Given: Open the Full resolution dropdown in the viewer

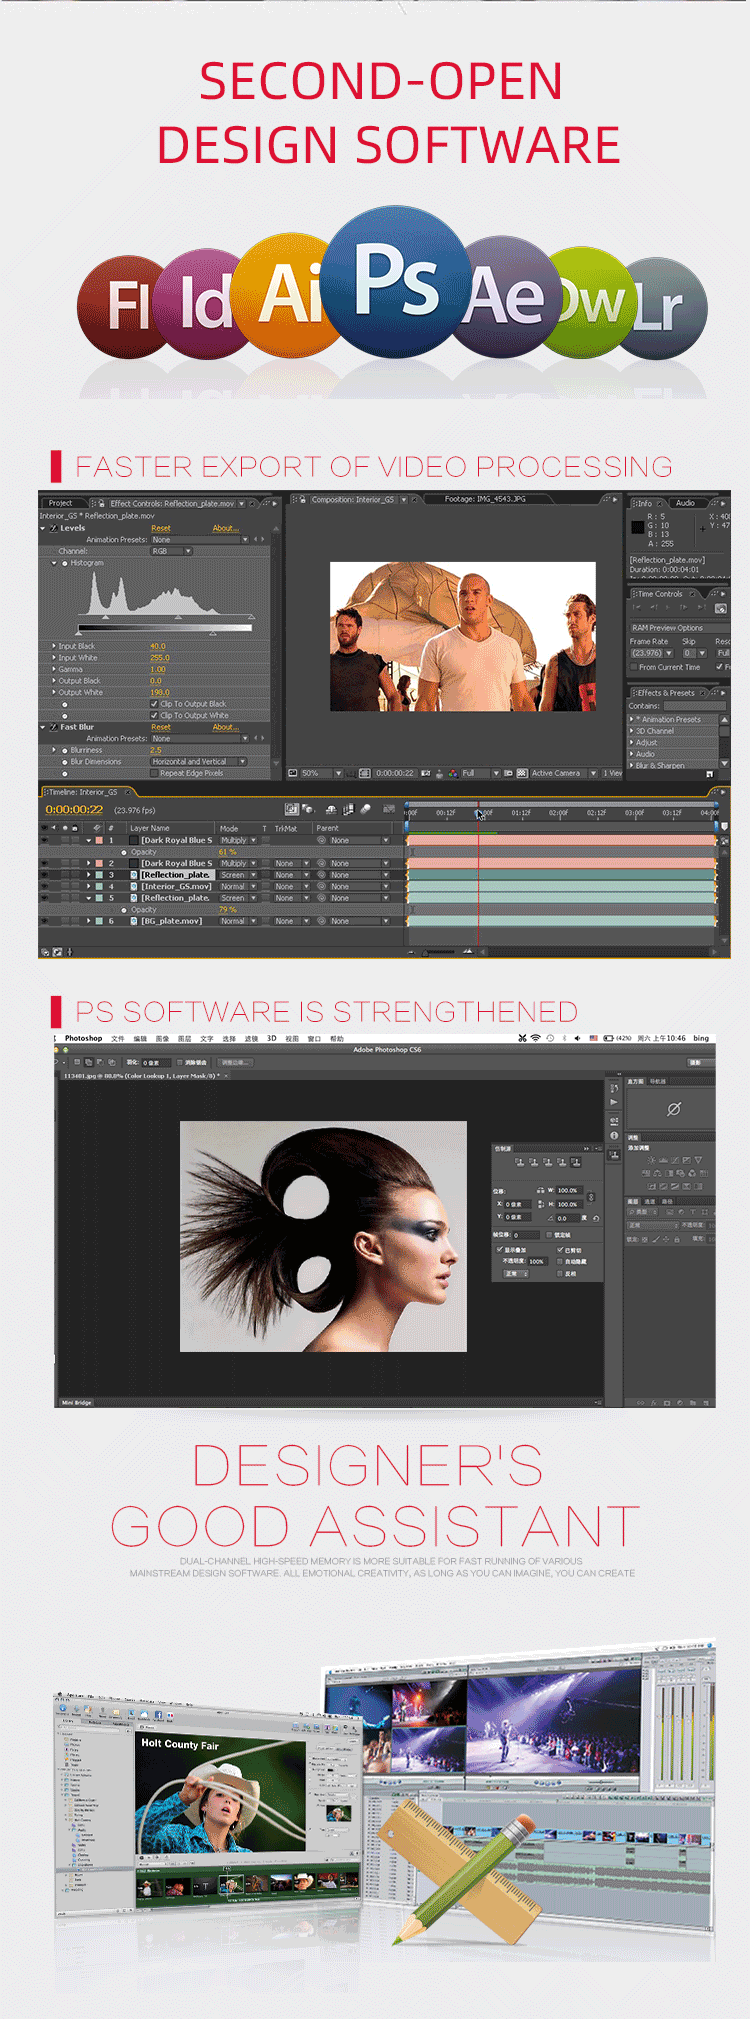Looking at the screenshot, I should pos(480,773).
